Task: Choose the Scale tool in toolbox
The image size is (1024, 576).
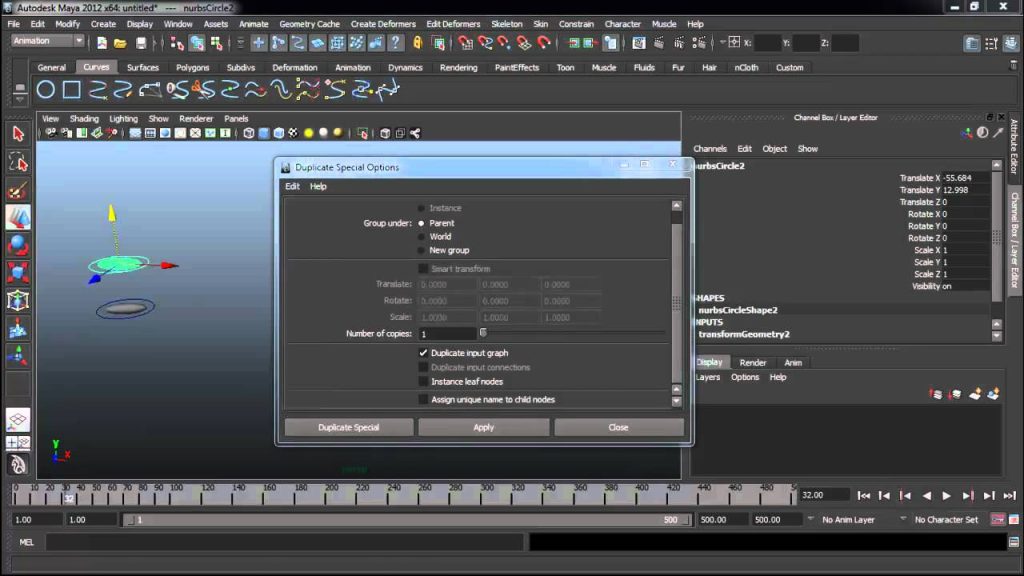Action: point(18,273)
